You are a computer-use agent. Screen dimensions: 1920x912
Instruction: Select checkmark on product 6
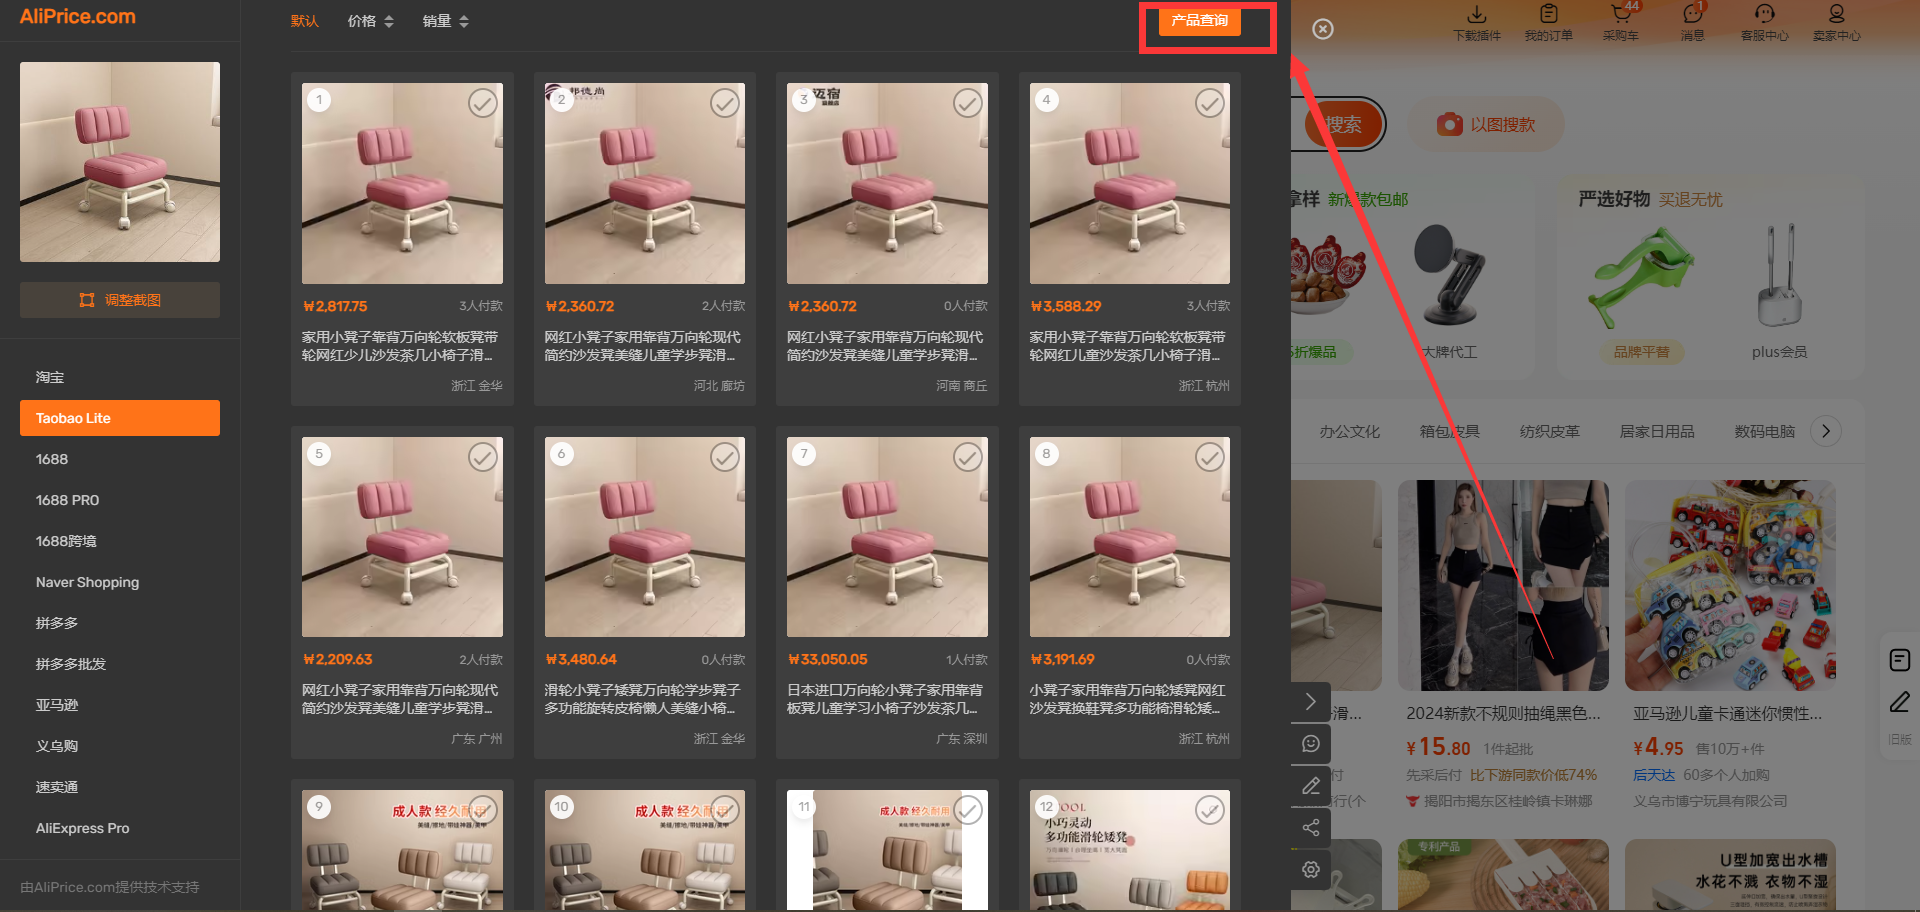point(725,457)
